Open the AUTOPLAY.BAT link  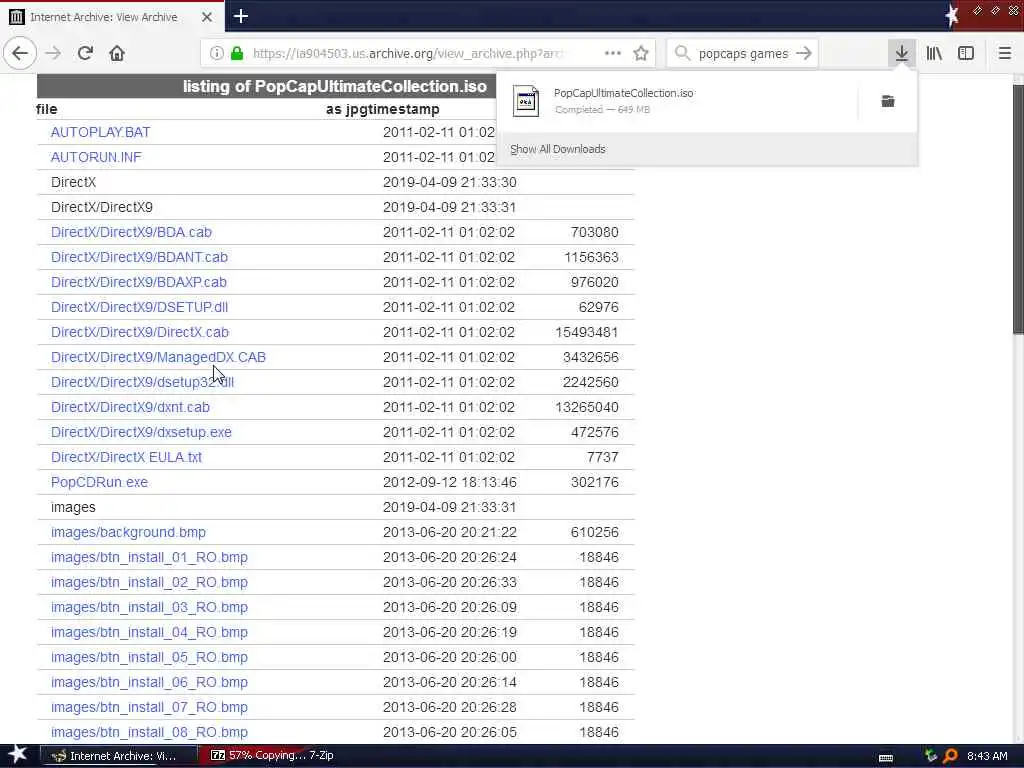coord(101,132)
